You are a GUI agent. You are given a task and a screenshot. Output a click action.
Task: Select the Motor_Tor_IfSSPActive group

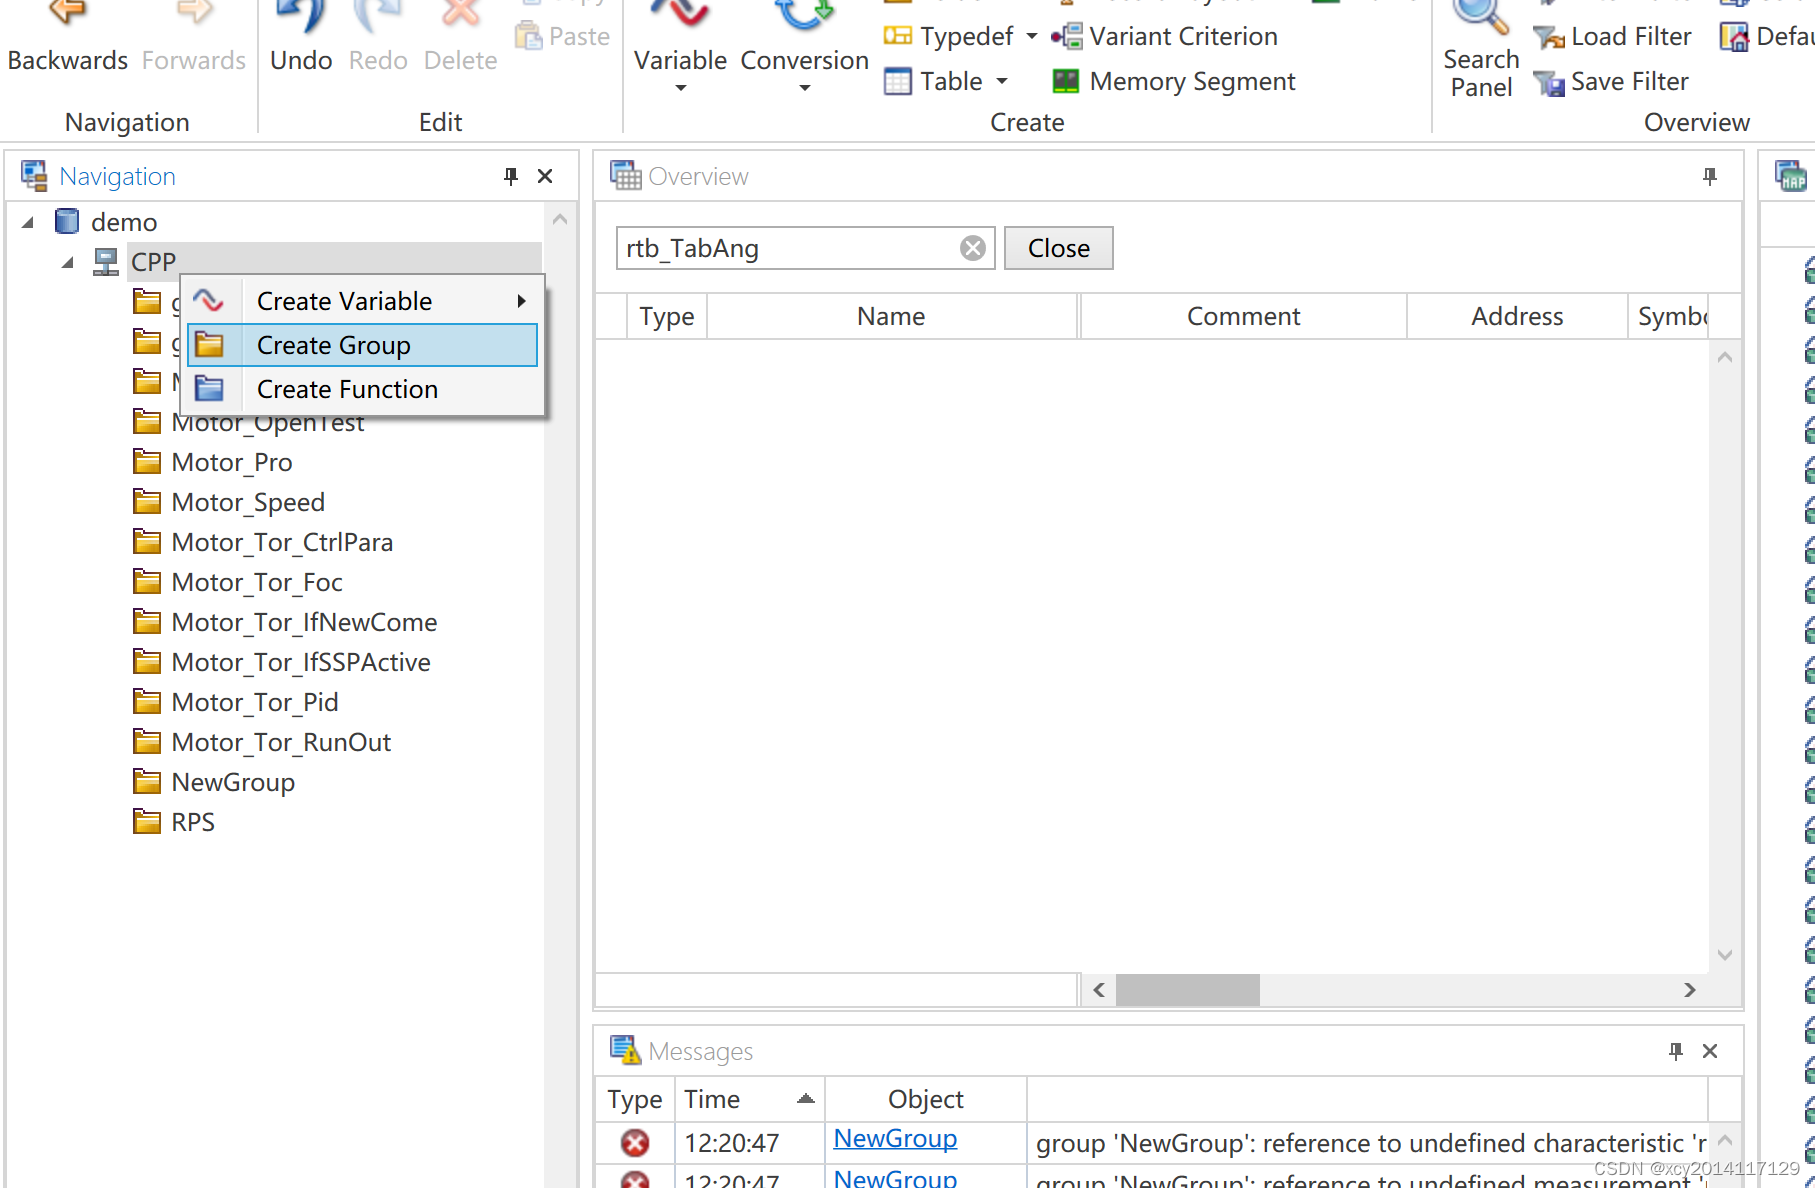coord(301,662)
